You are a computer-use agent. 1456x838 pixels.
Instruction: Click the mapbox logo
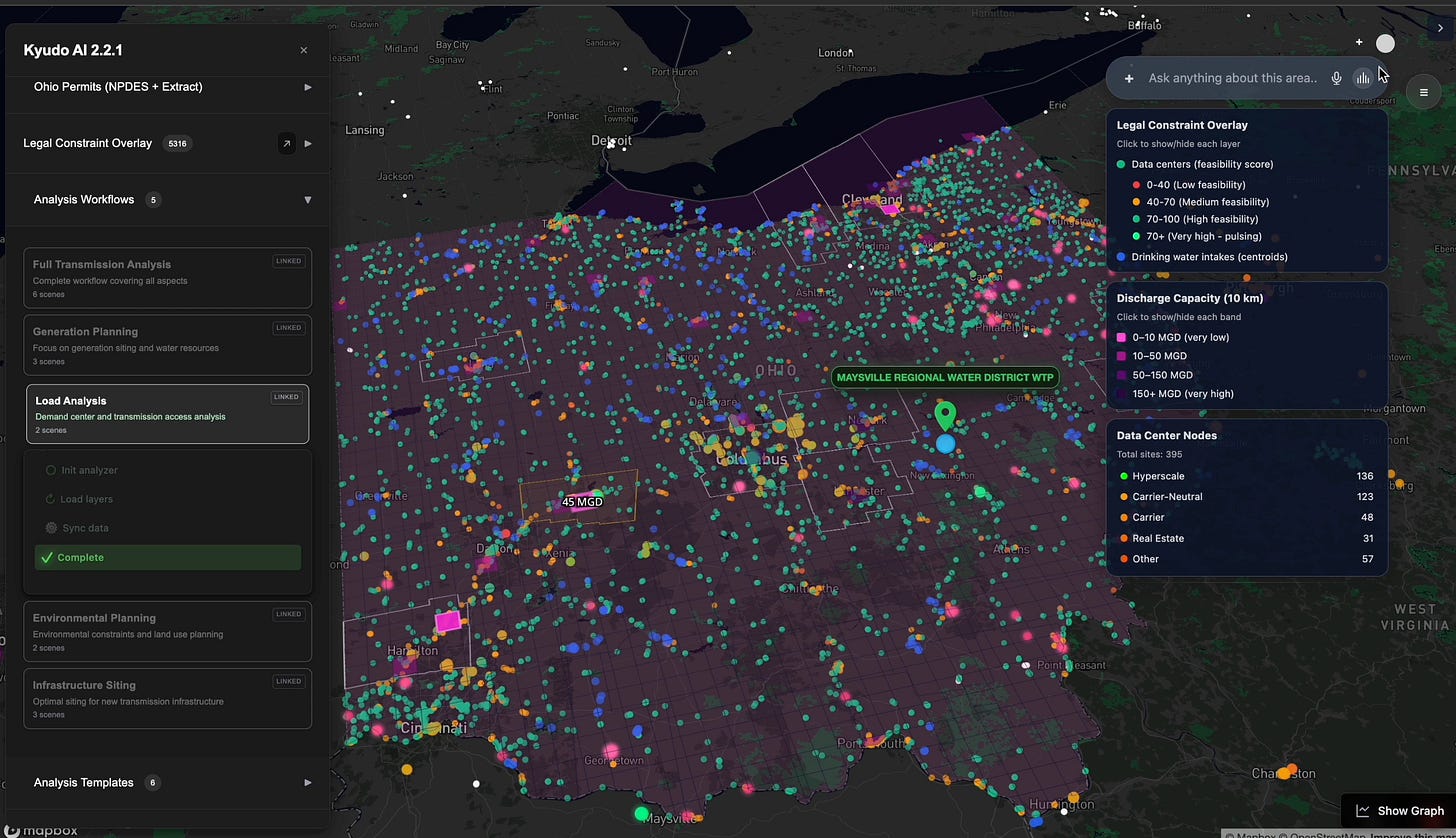click(39, 830)
